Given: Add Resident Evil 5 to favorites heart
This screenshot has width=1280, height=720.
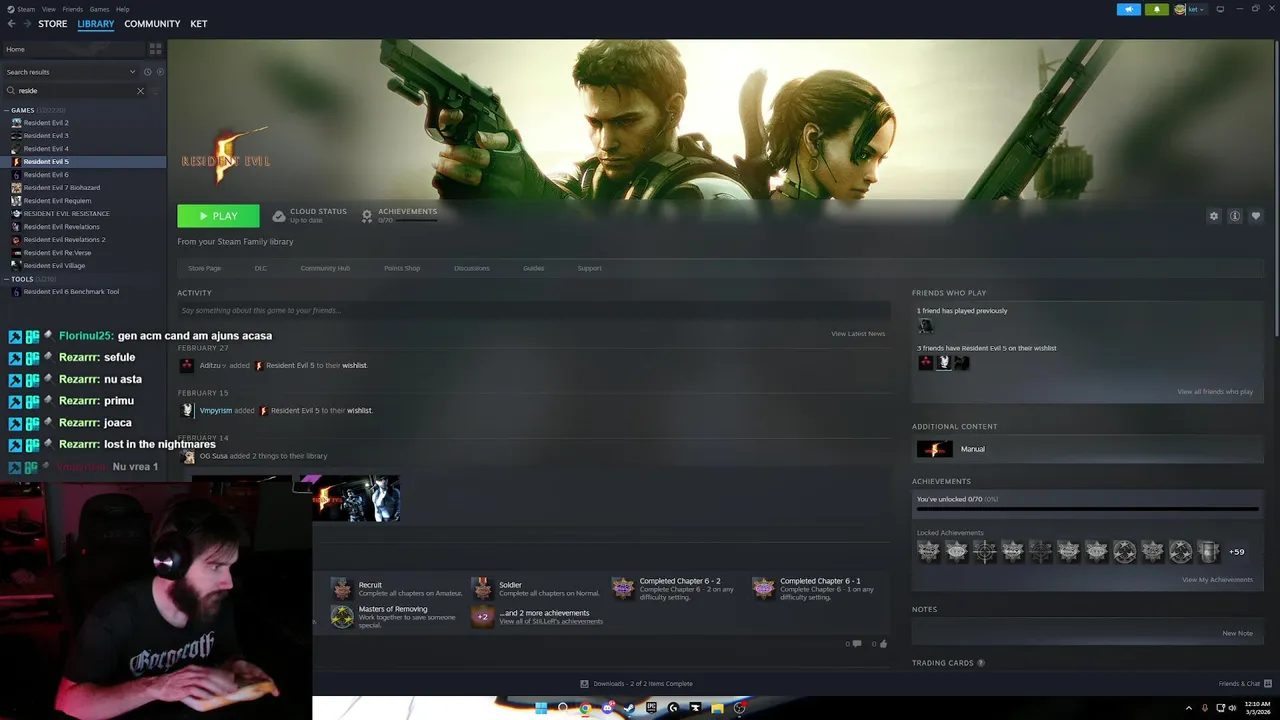Looking at the screenshot, I should coord(1256,216).
